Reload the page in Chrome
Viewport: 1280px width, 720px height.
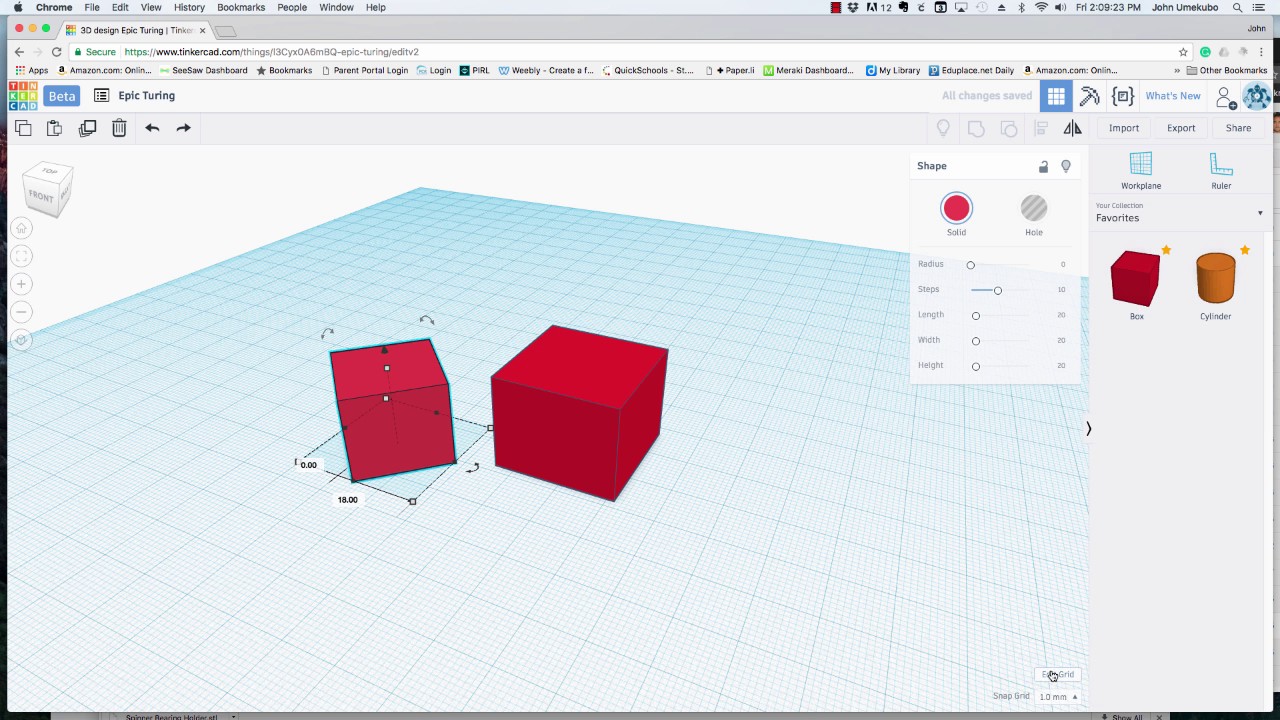coord(57,52)
